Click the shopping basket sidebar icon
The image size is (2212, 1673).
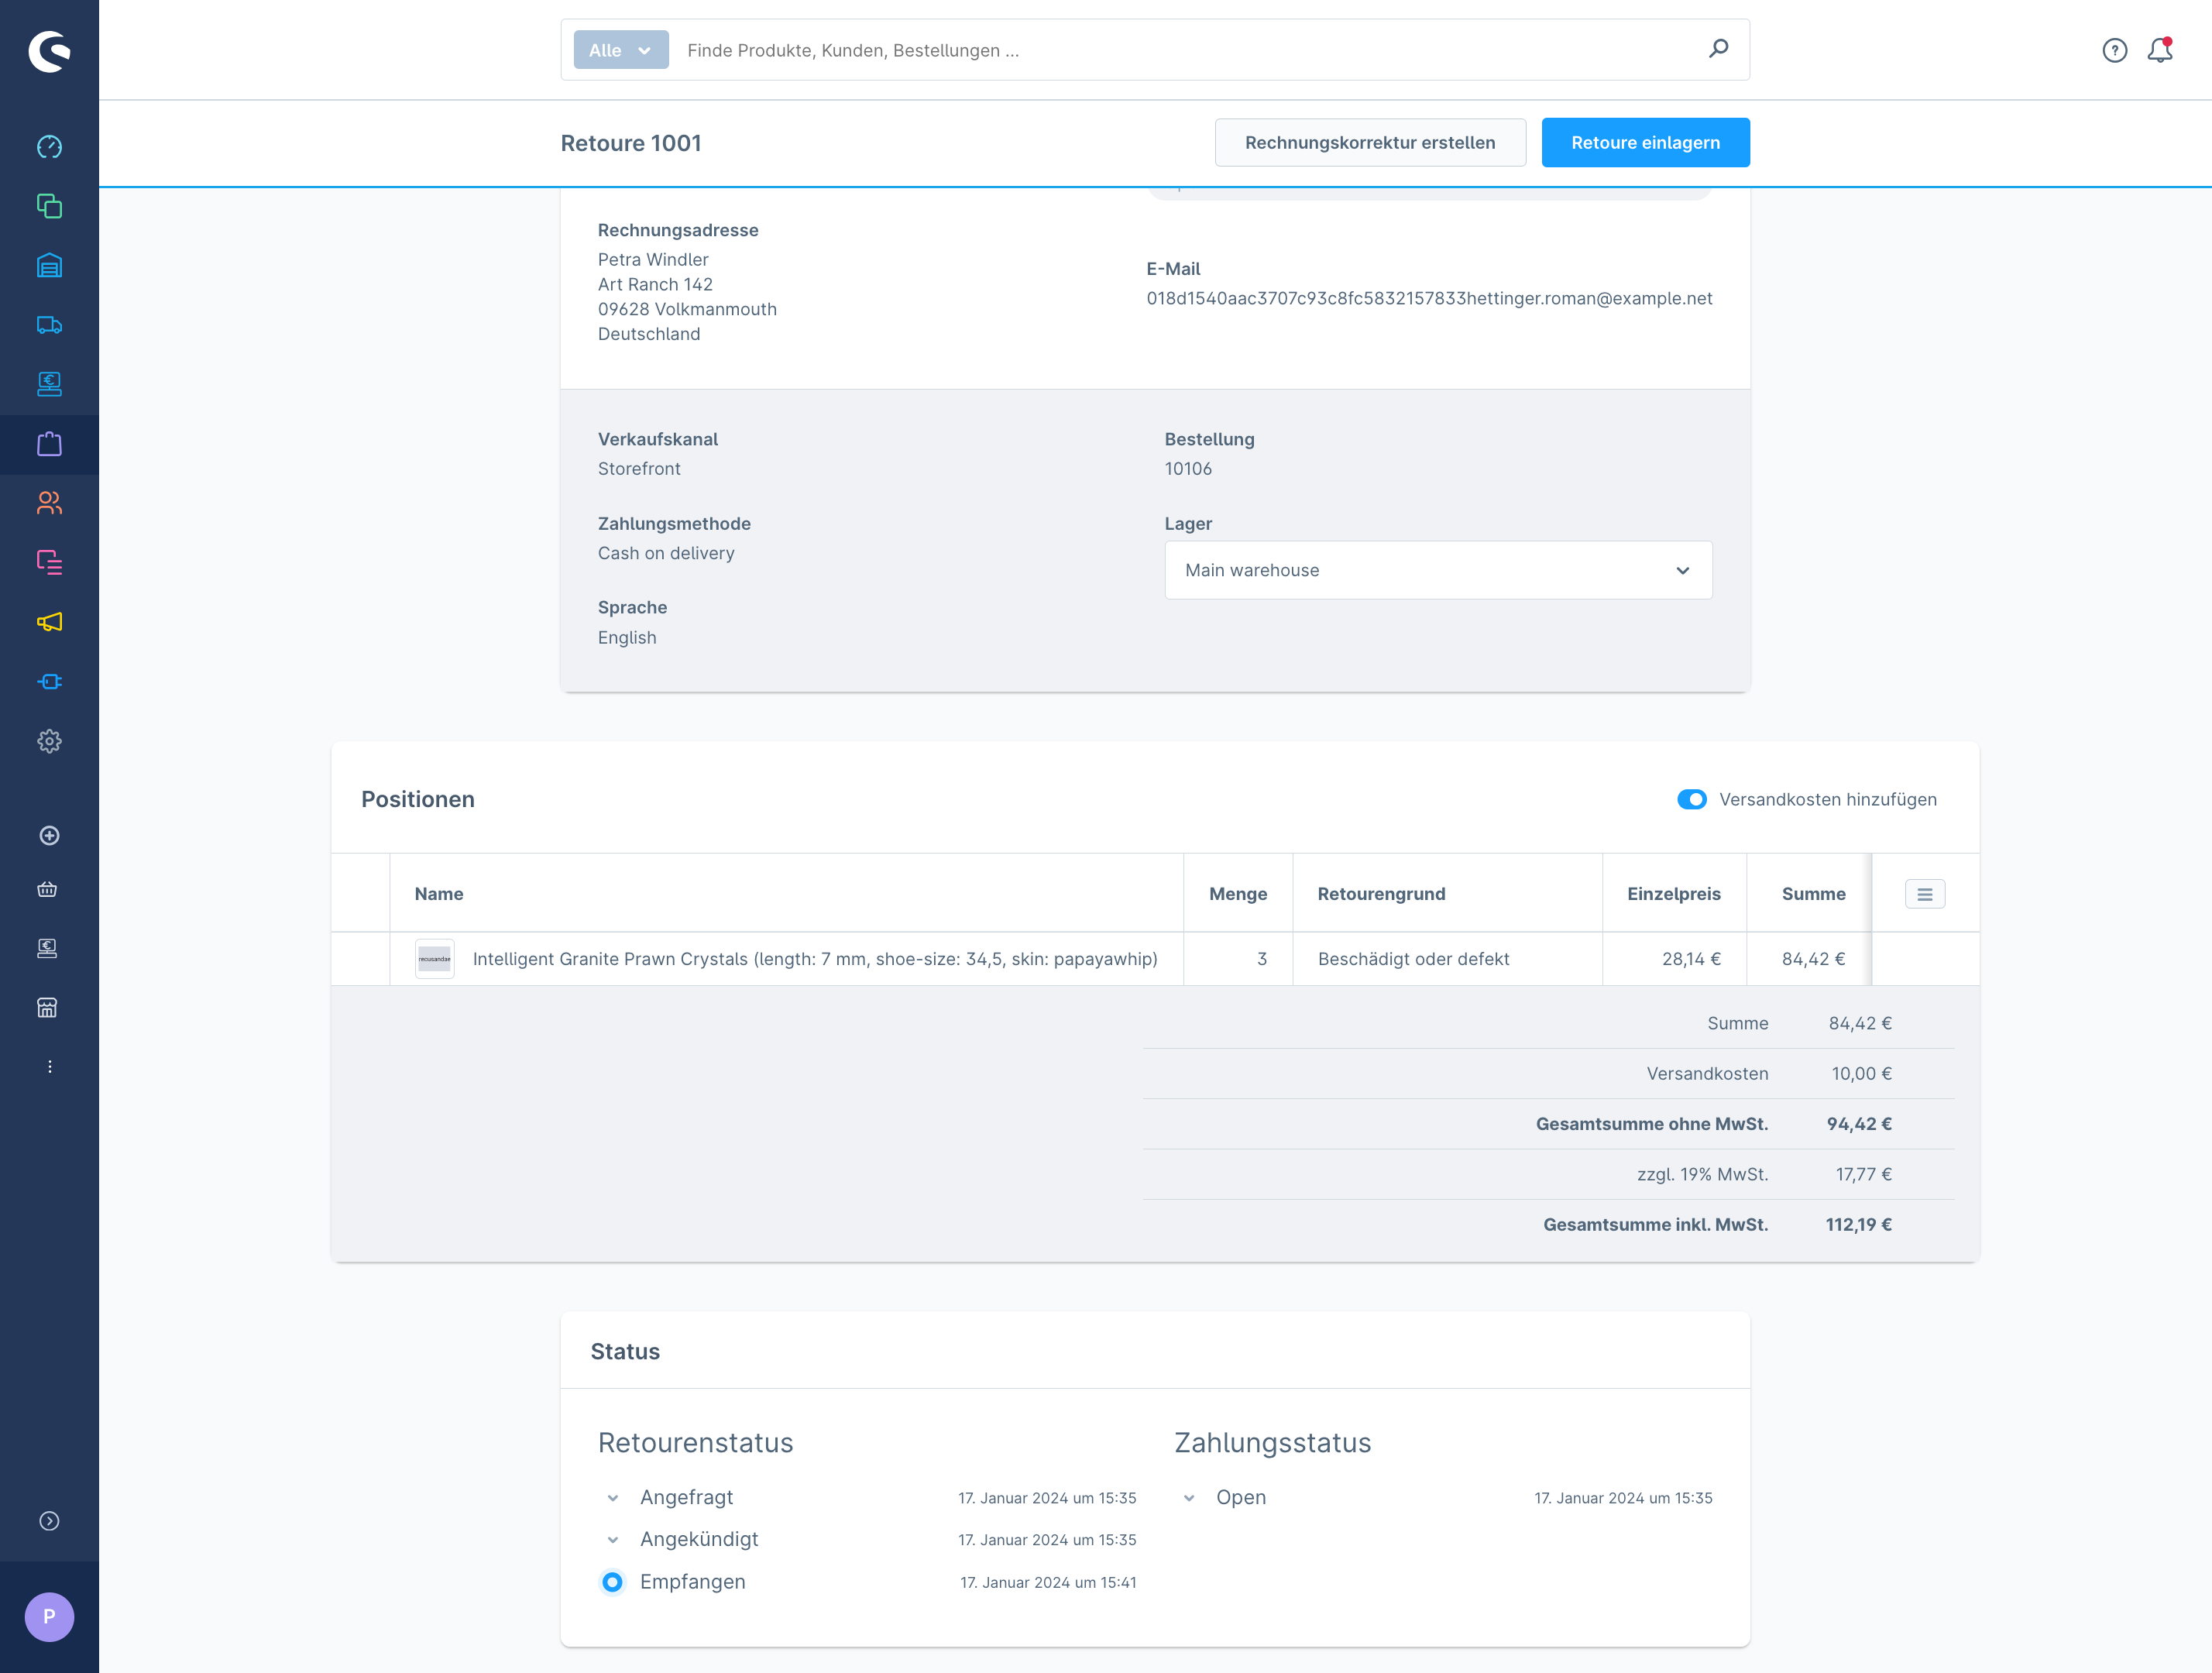(x=47, y=889)
